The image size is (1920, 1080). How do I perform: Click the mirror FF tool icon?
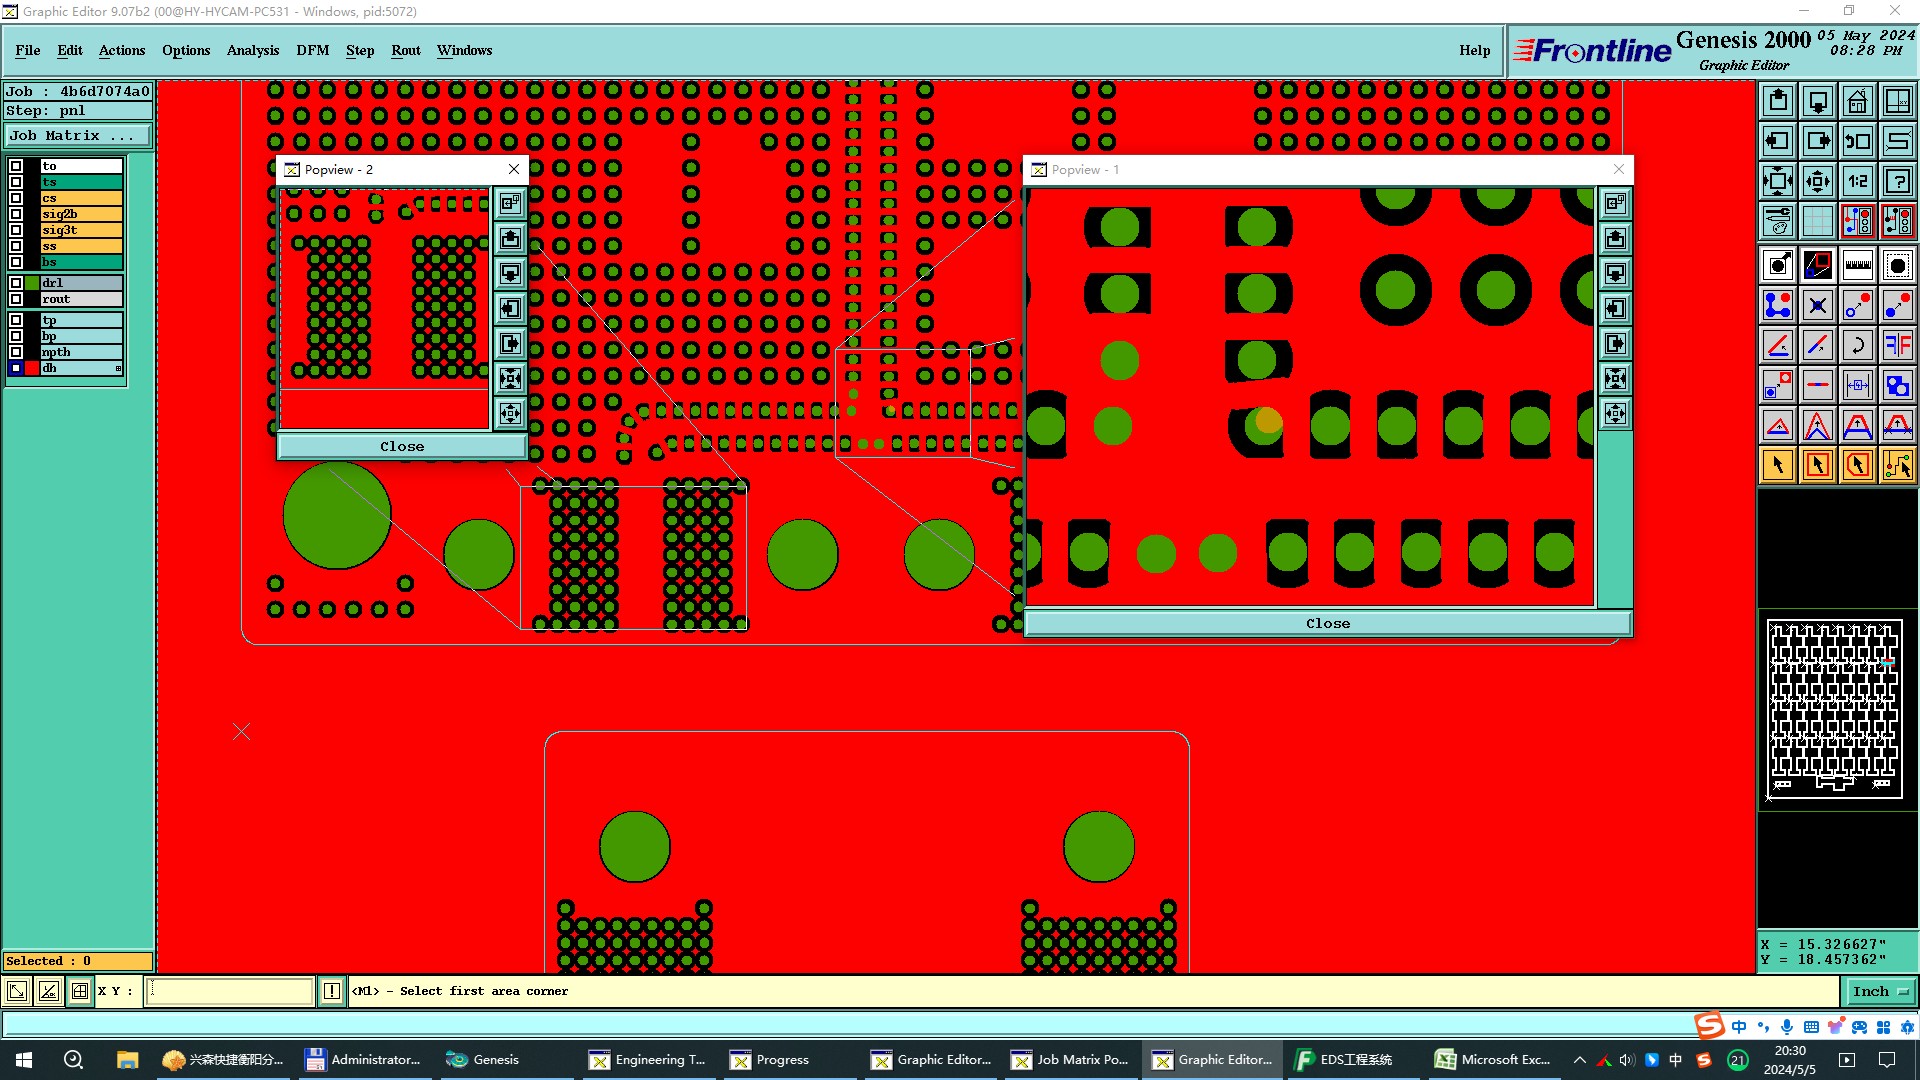(x=1897, y=345)
